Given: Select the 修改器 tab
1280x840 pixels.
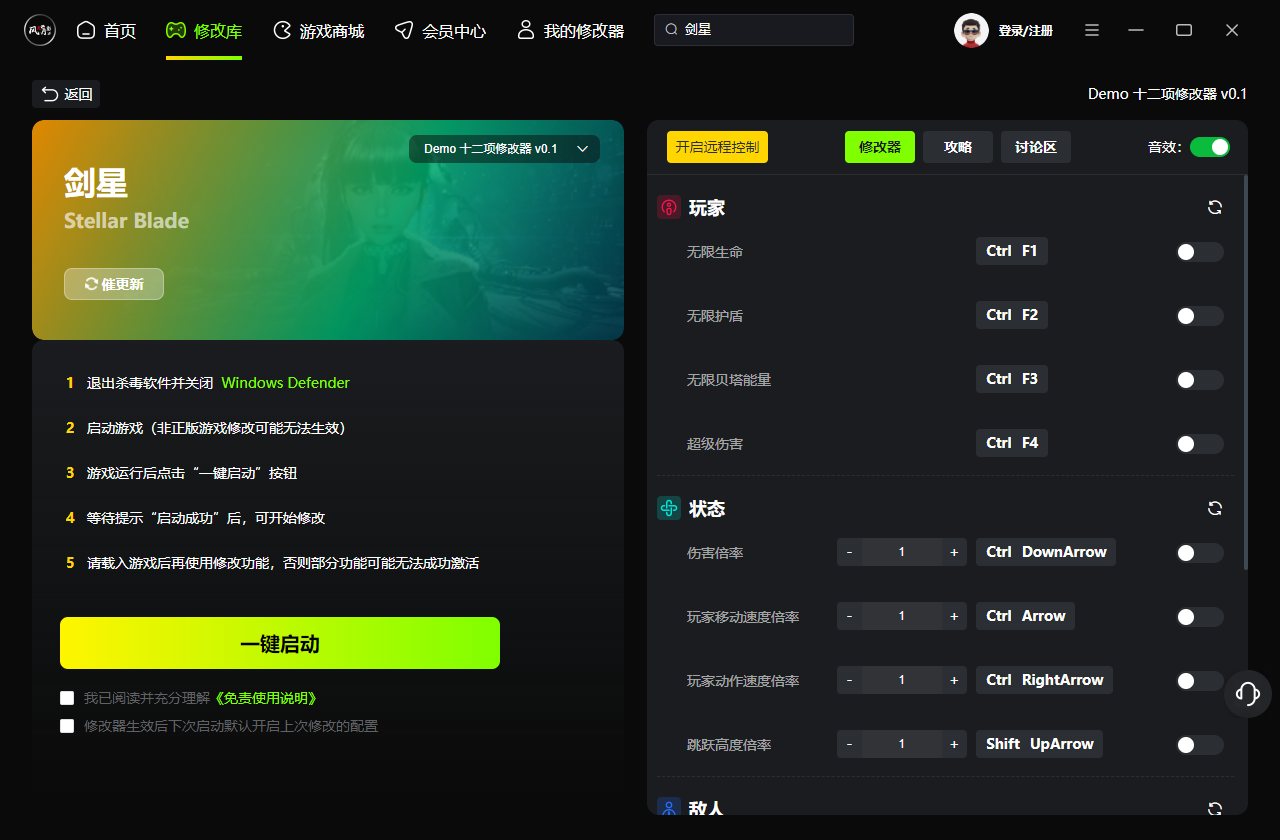Looking at the screenshot, I should coord(880,147).
